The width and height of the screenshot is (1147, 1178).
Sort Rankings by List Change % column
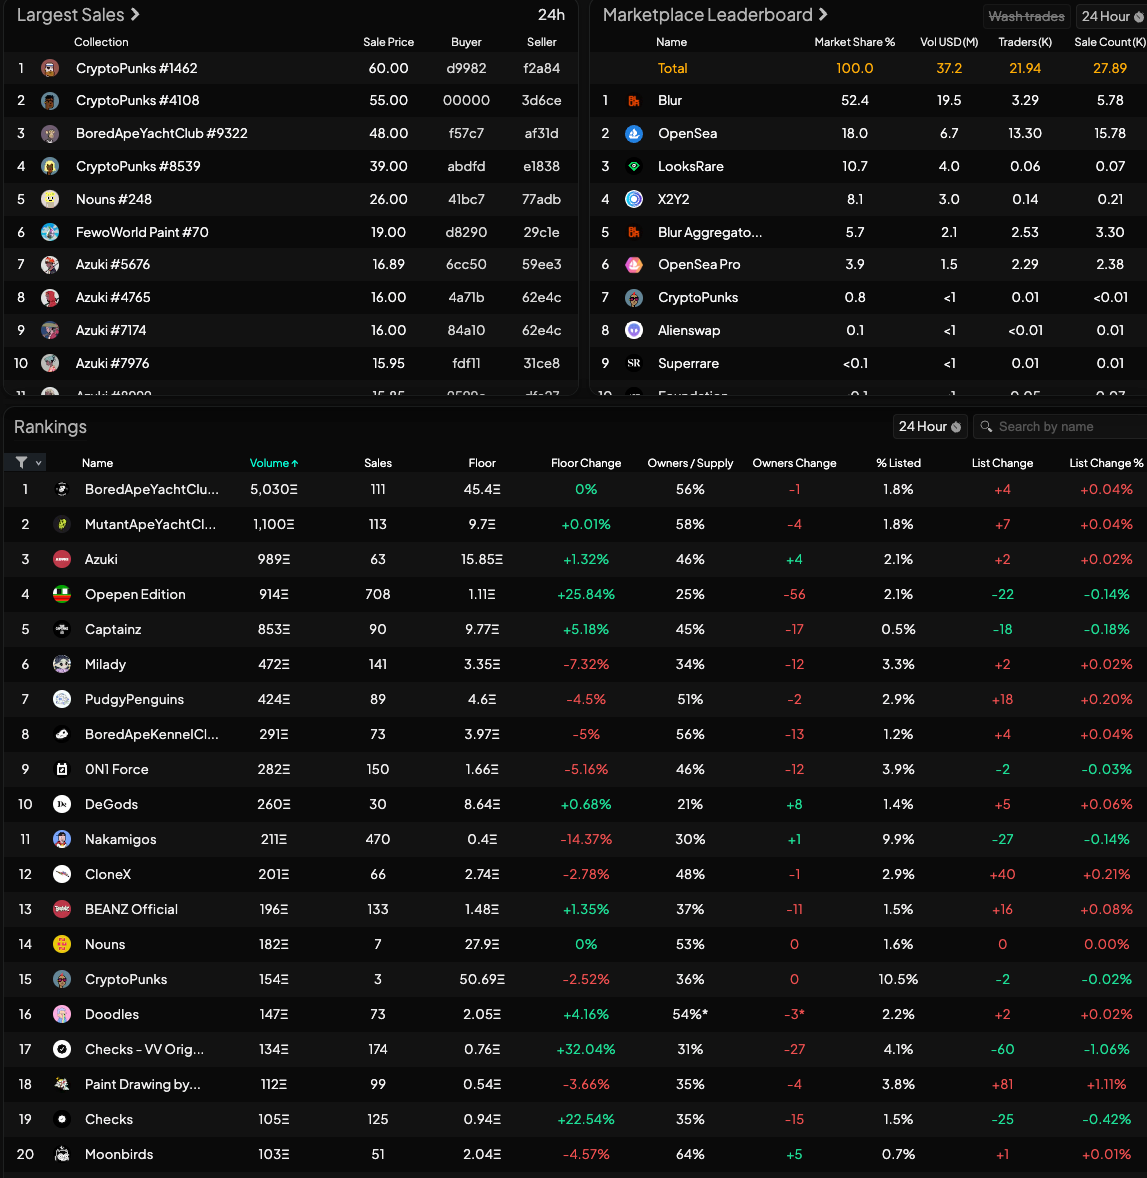(1106, 464)
